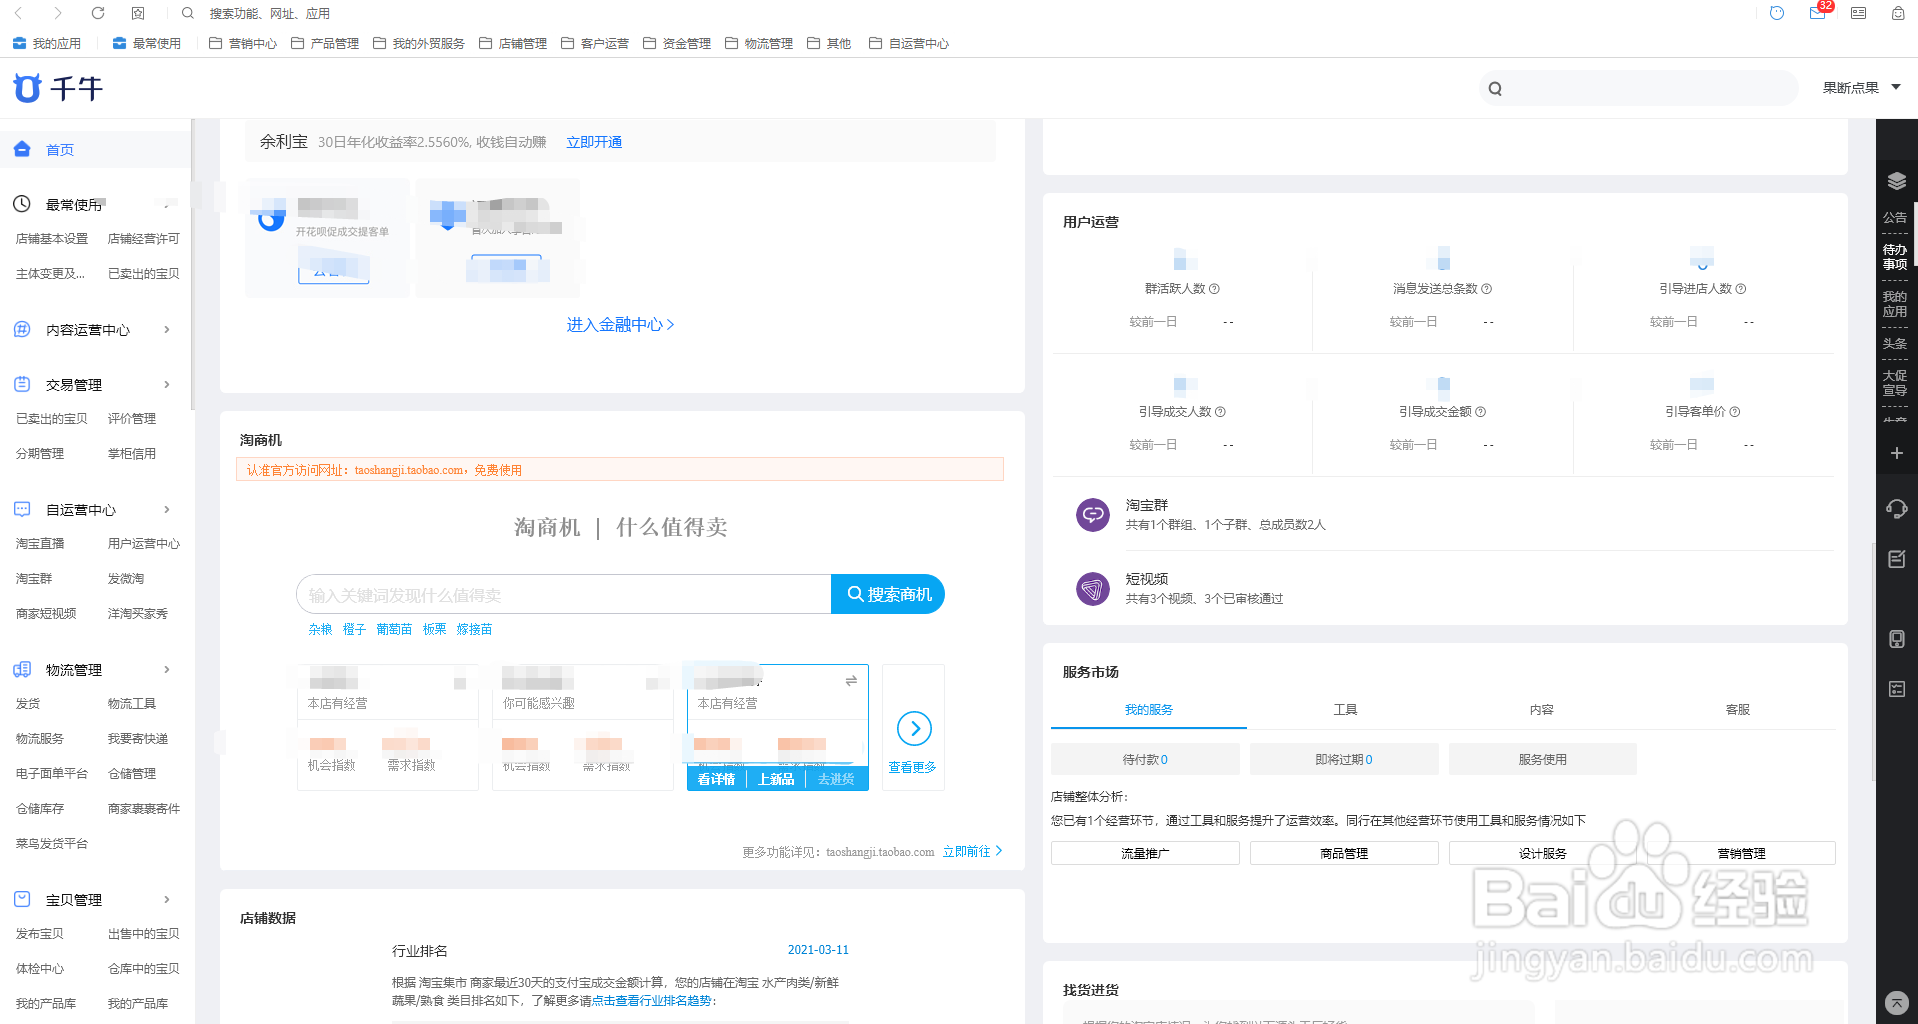
Task: Click 葡萄苗 keyword suggestion
Action: click(394, 629)
